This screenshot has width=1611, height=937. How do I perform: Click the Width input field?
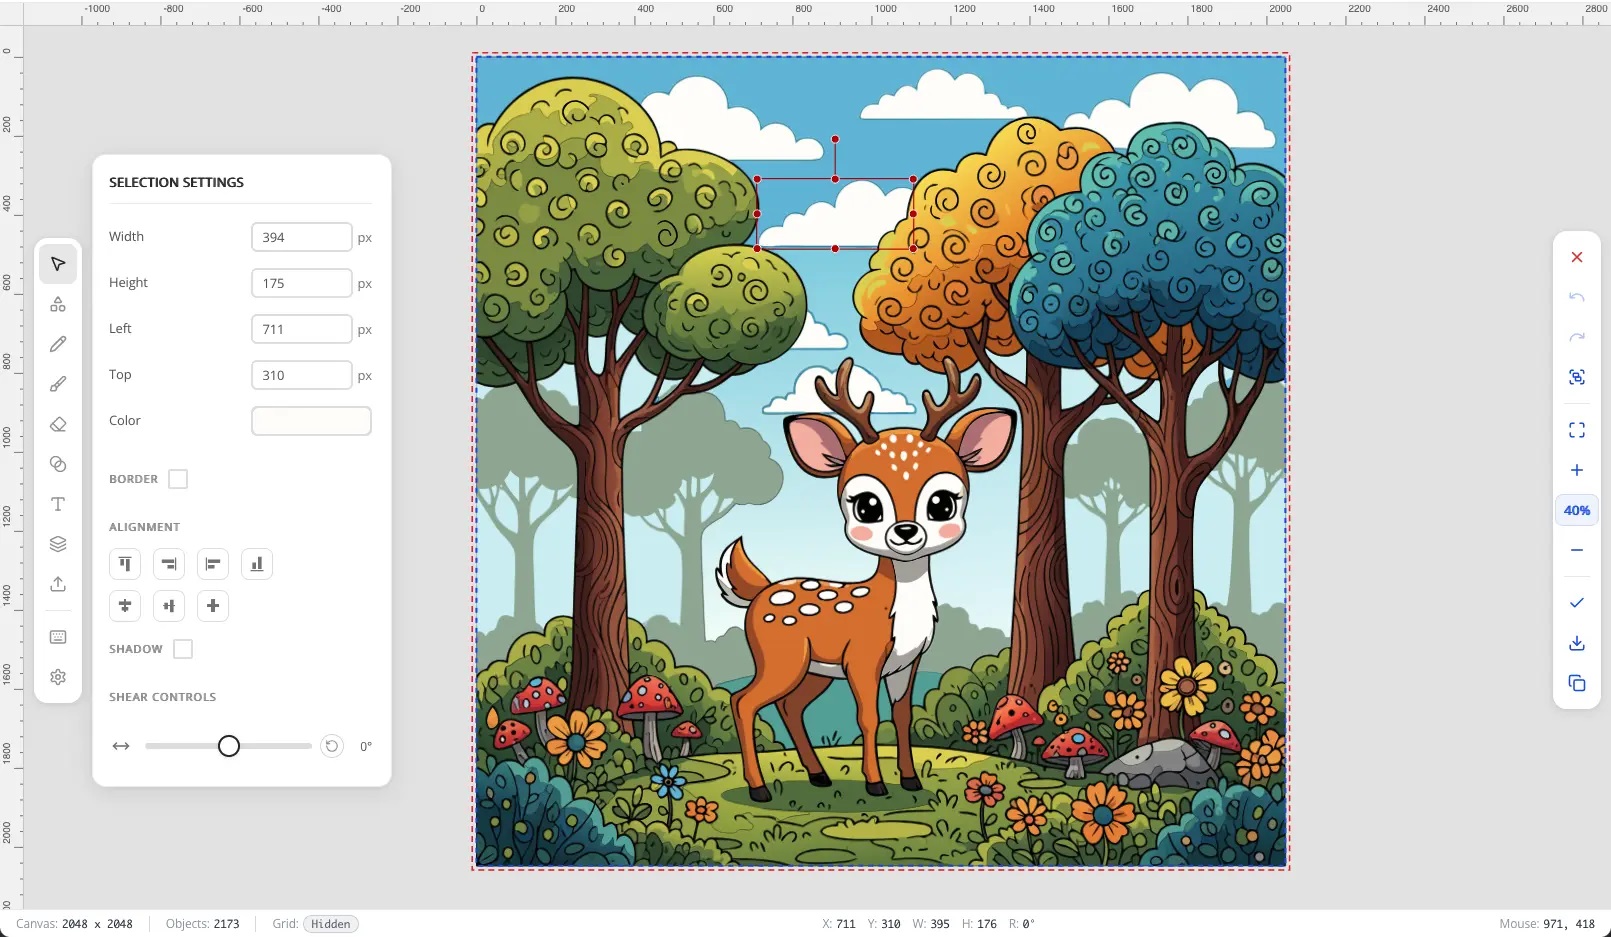[x=301, y=237]
